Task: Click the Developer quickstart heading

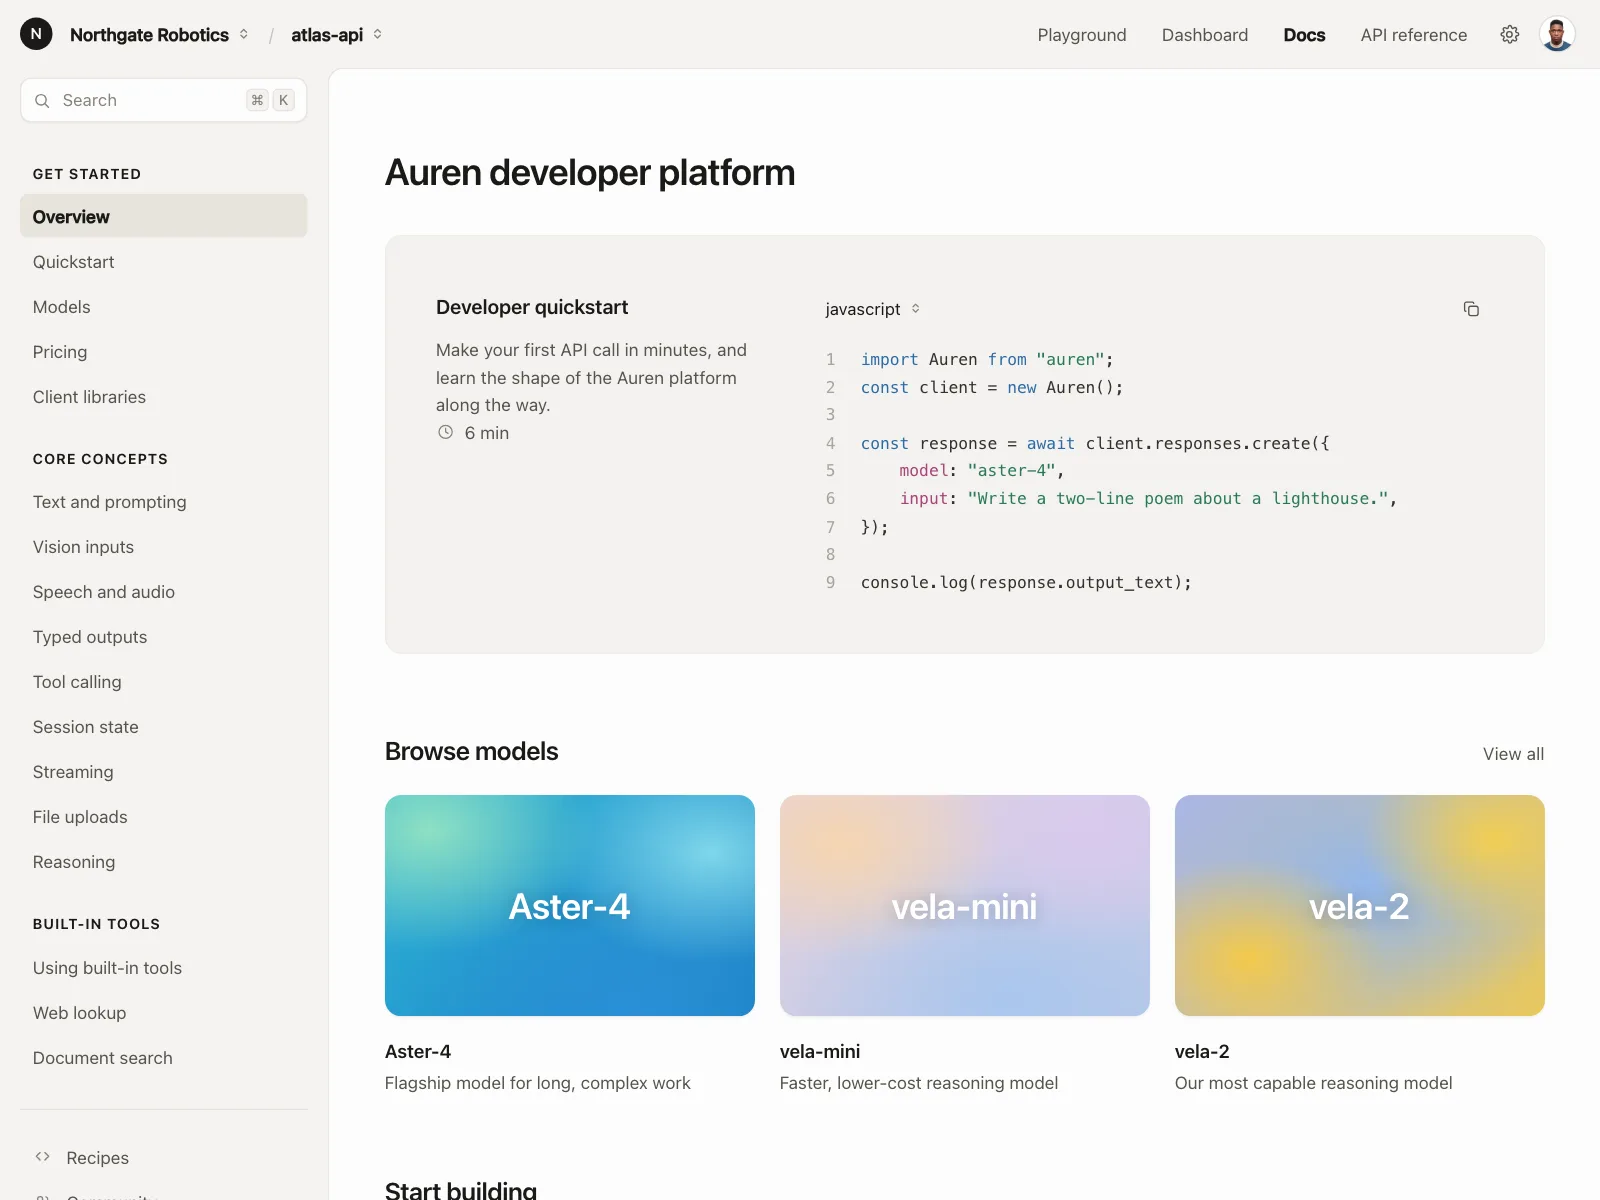Action: pyautogui.click(x=532, y=307)
